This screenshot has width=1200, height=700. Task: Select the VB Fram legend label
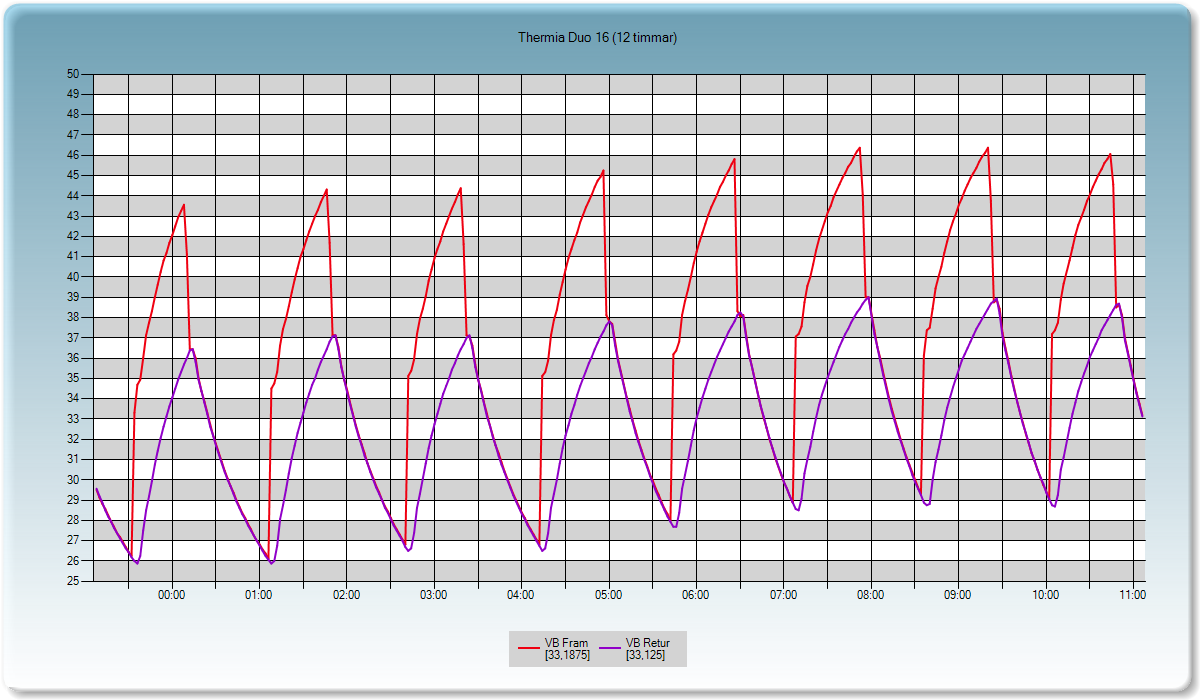pos(566,643)
